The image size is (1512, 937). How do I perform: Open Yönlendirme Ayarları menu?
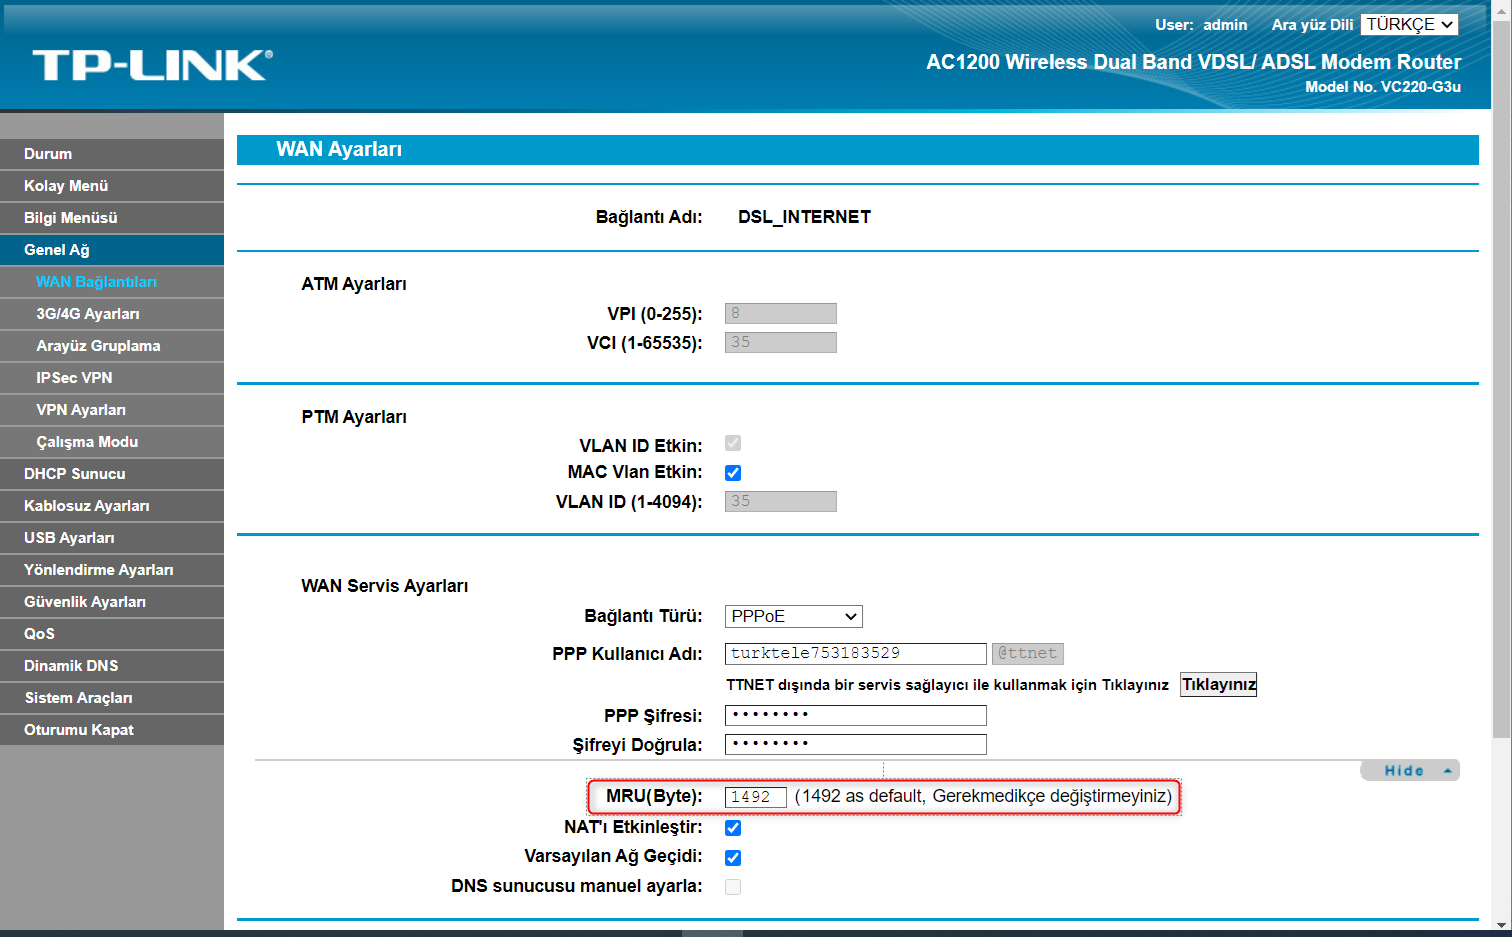(112, 570)
